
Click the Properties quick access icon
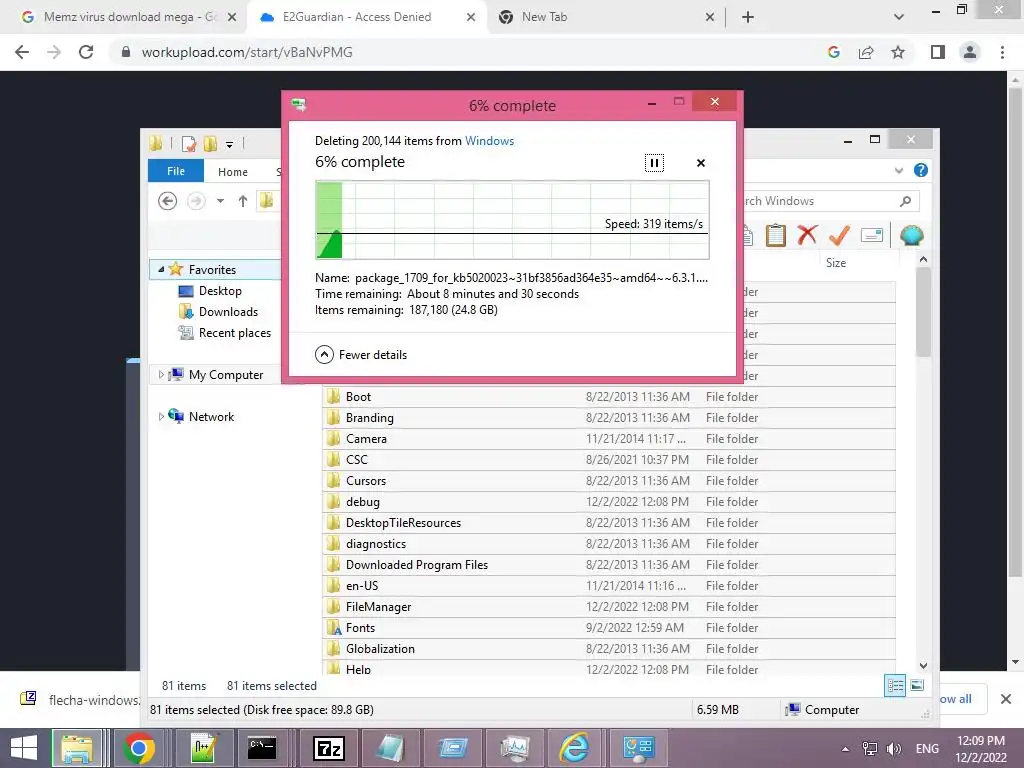[x=189, y=144]
